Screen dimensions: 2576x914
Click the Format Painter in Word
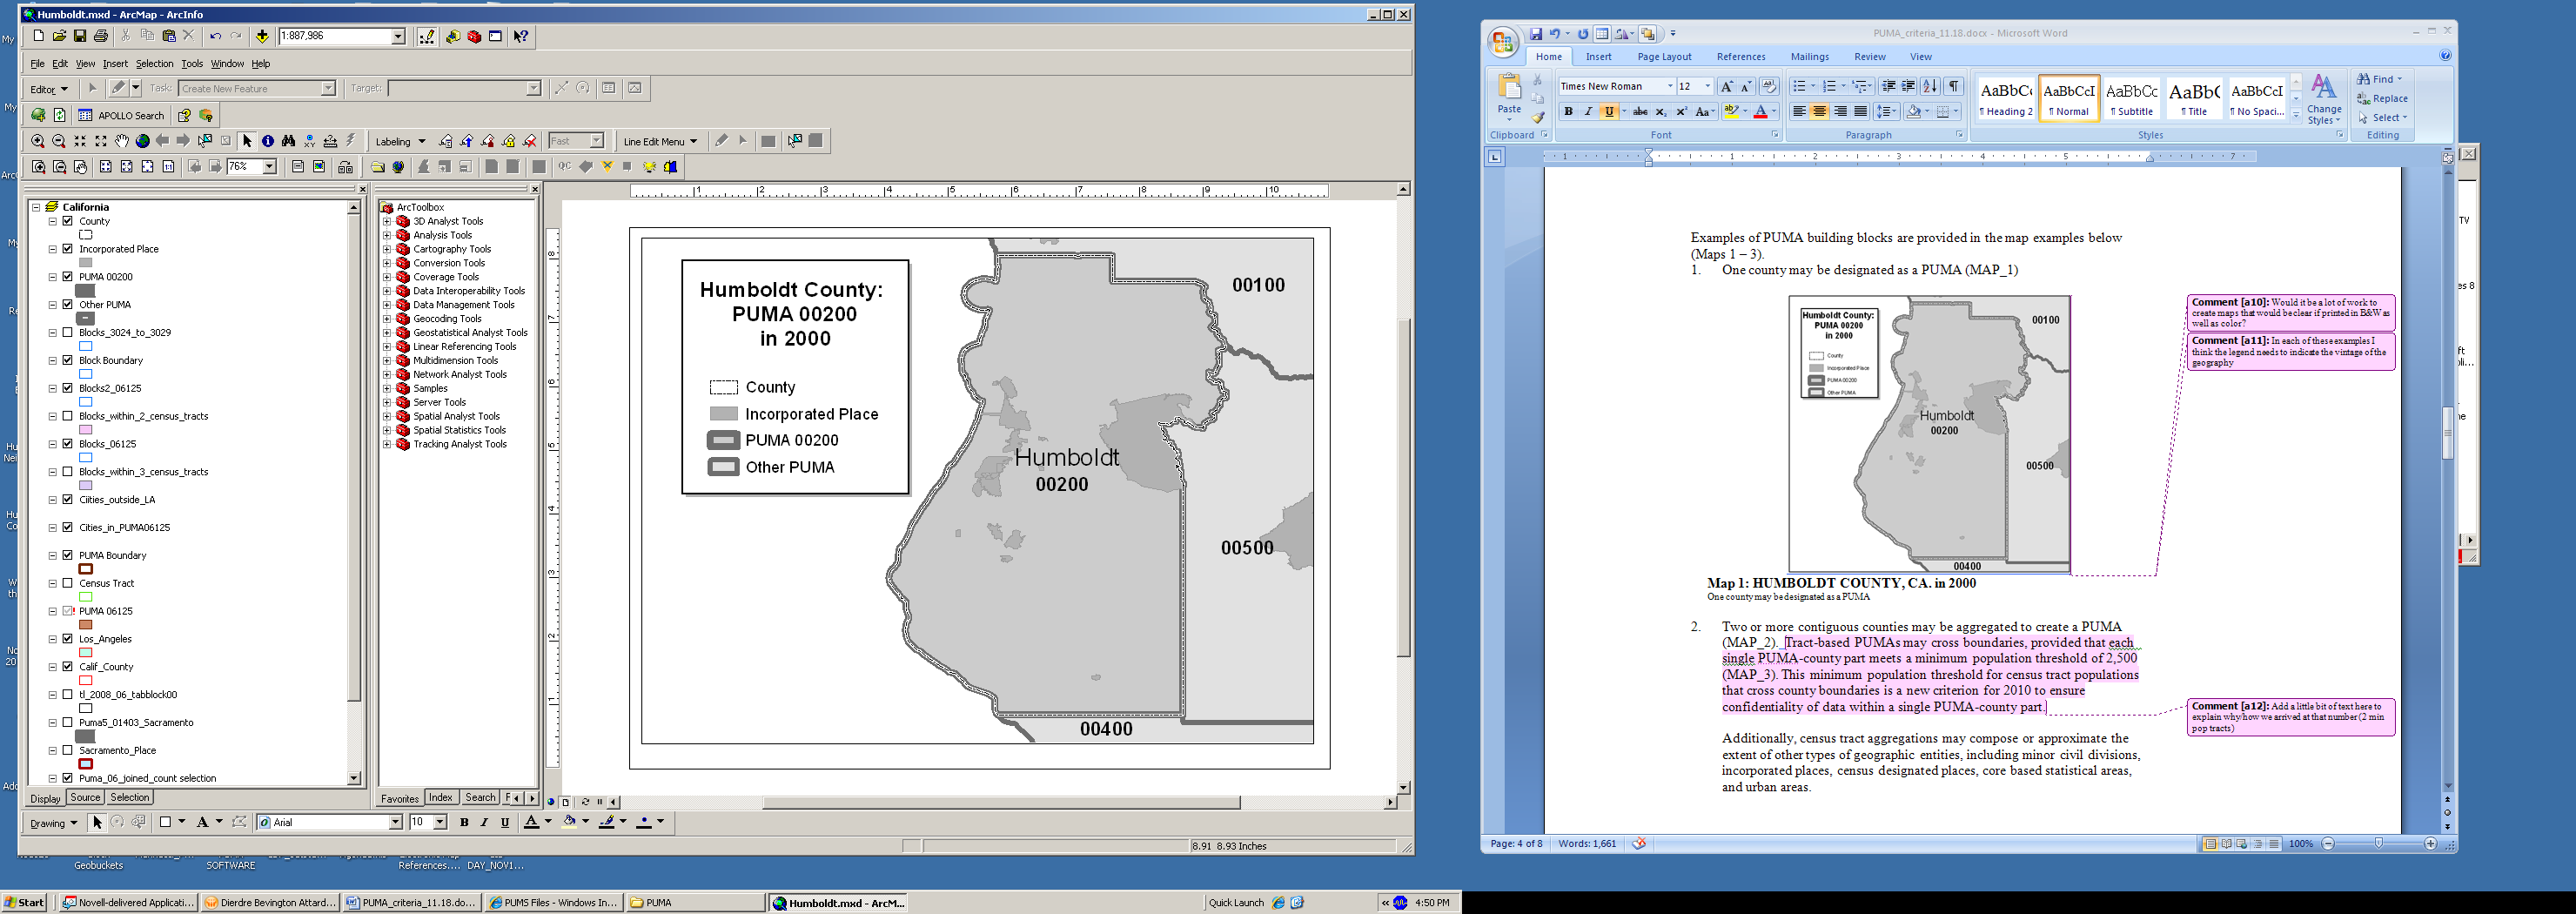click(x=1537, y=117)
